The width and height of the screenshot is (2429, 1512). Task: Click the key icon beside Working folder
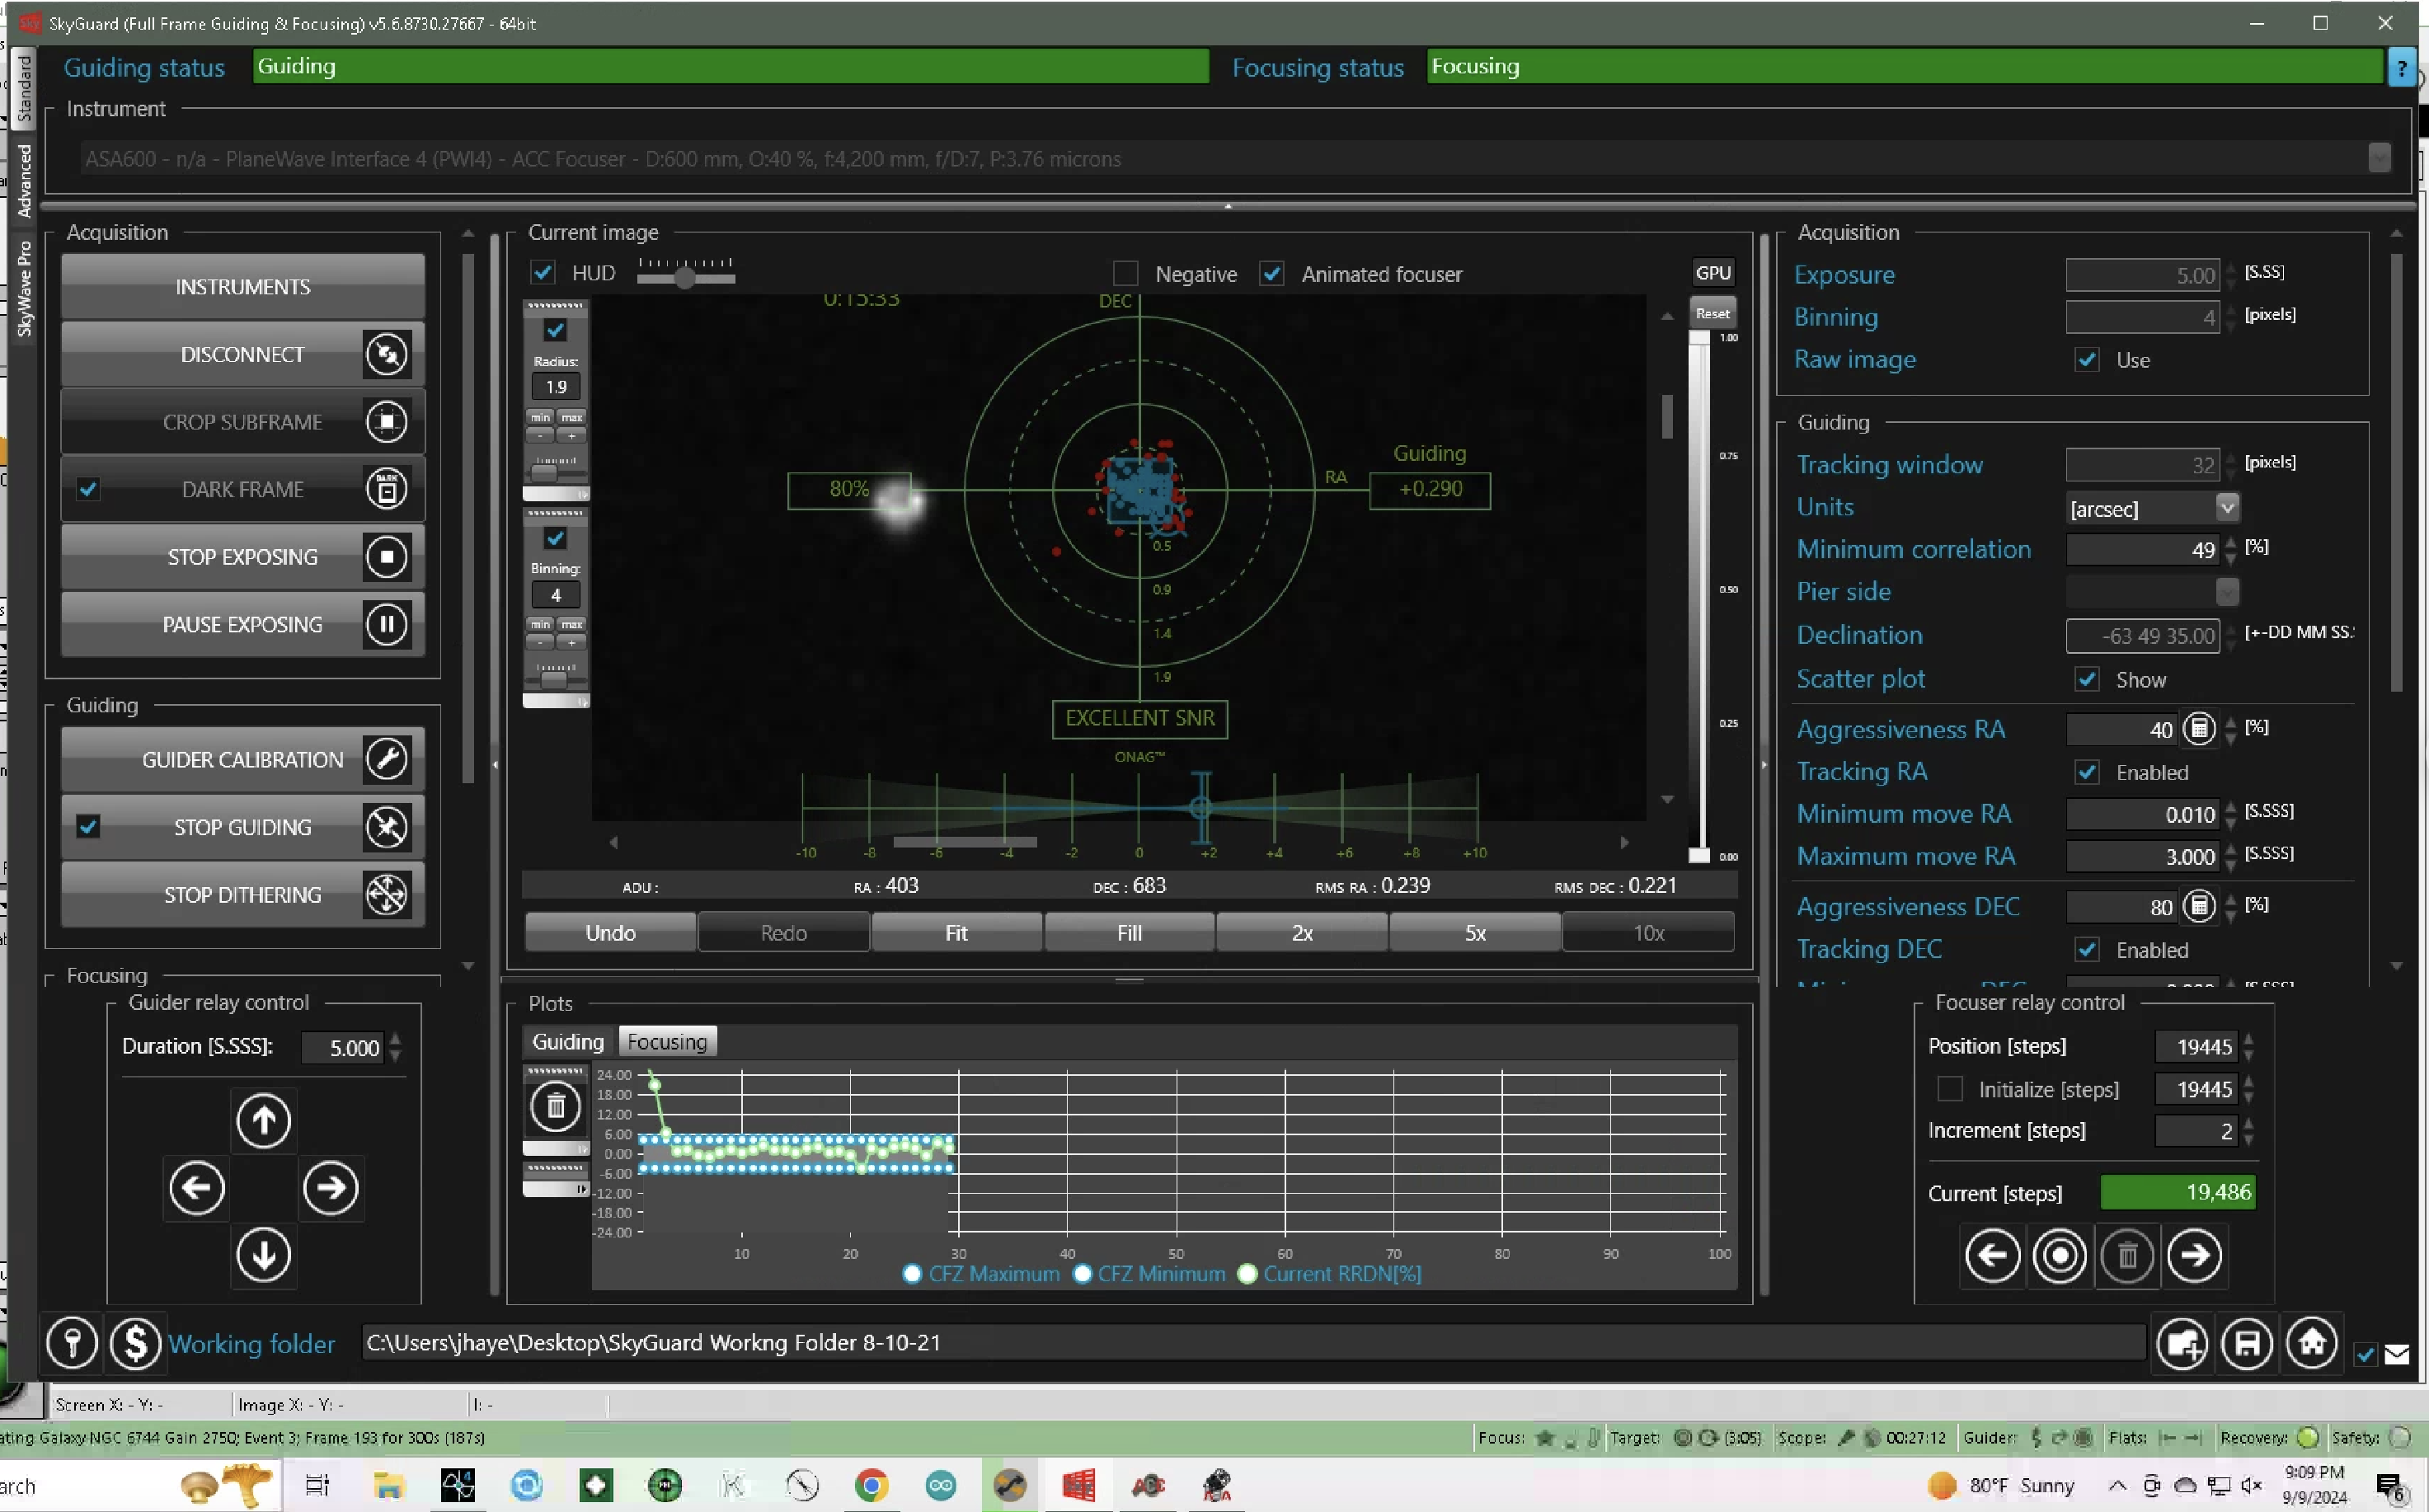72,1343
